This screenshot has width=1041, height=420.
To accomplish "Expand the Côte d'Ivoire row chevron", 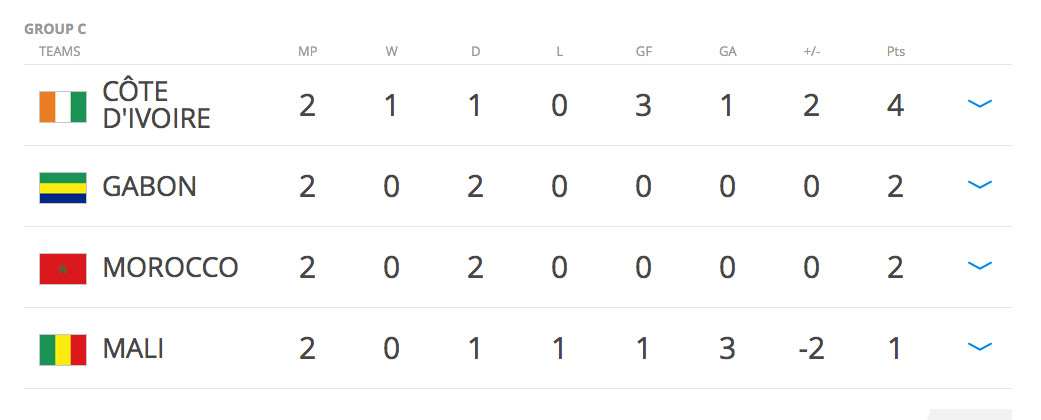I will click(979, 104).
